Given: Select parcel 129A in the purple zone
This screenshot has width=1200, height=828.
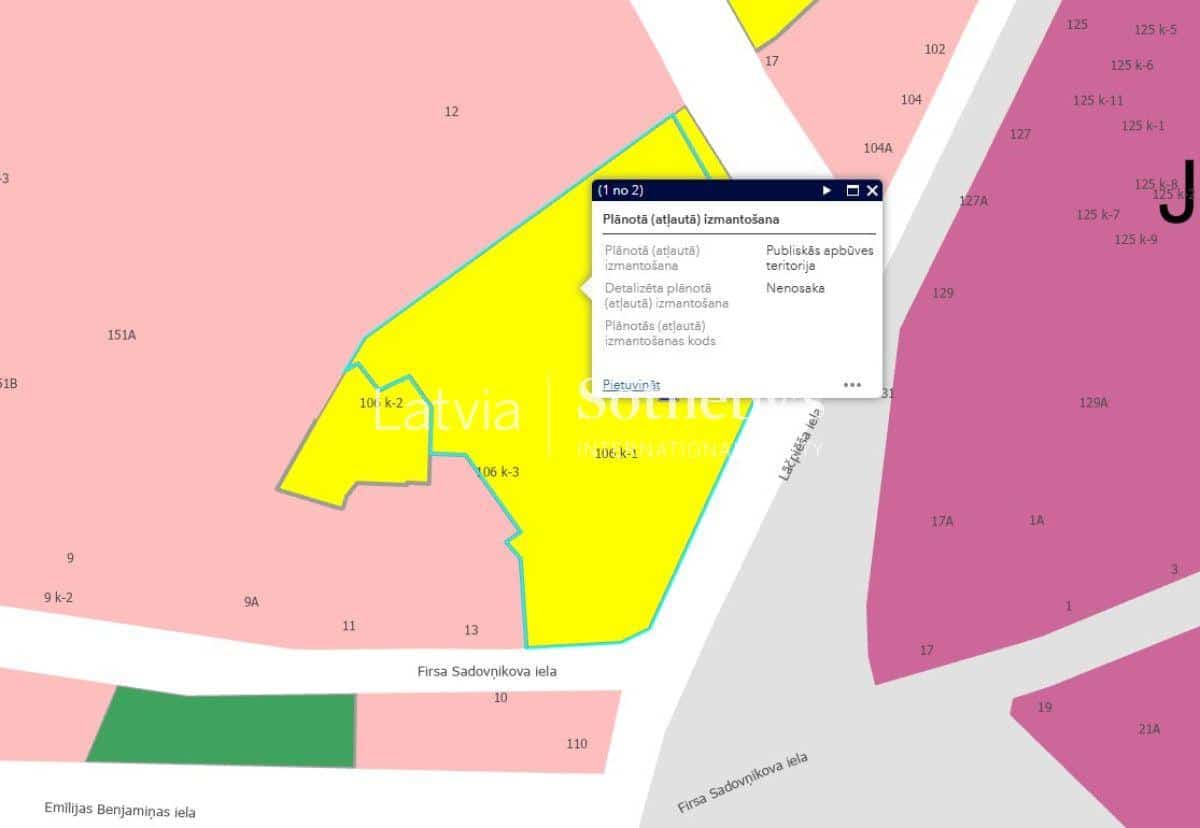Looking at the screenshot, I should [x=1093, y=403].
